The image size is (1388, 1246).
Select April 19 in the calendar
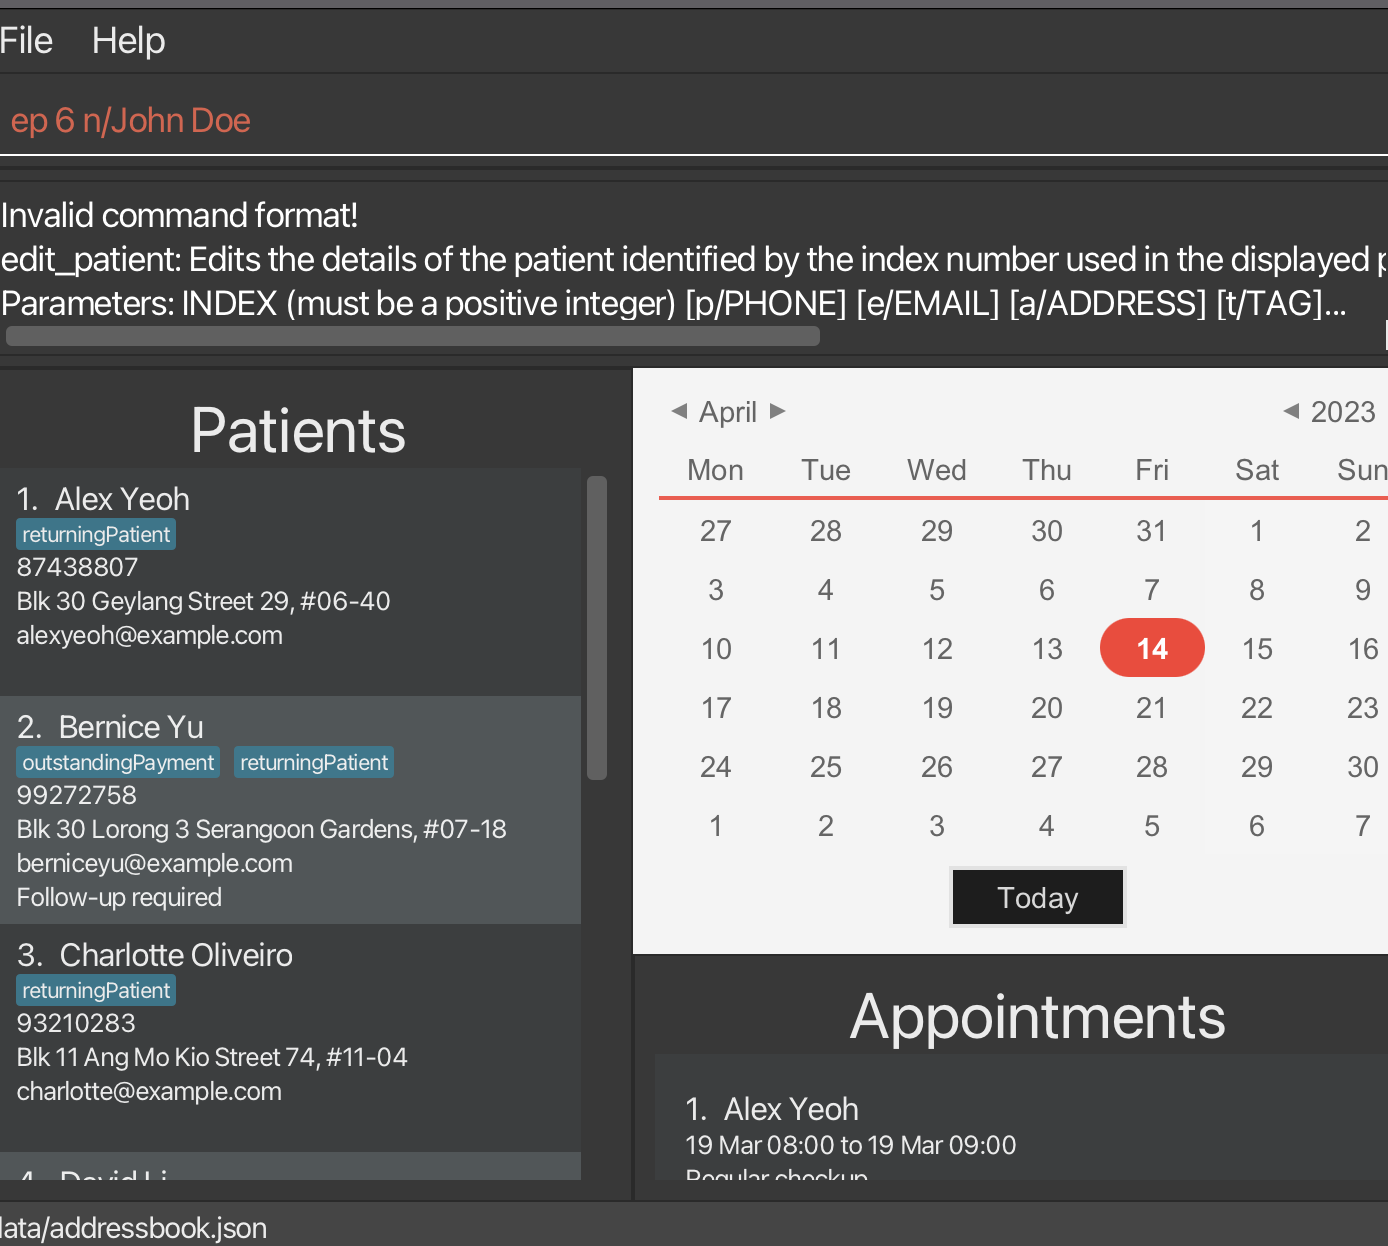pos(937,707)
